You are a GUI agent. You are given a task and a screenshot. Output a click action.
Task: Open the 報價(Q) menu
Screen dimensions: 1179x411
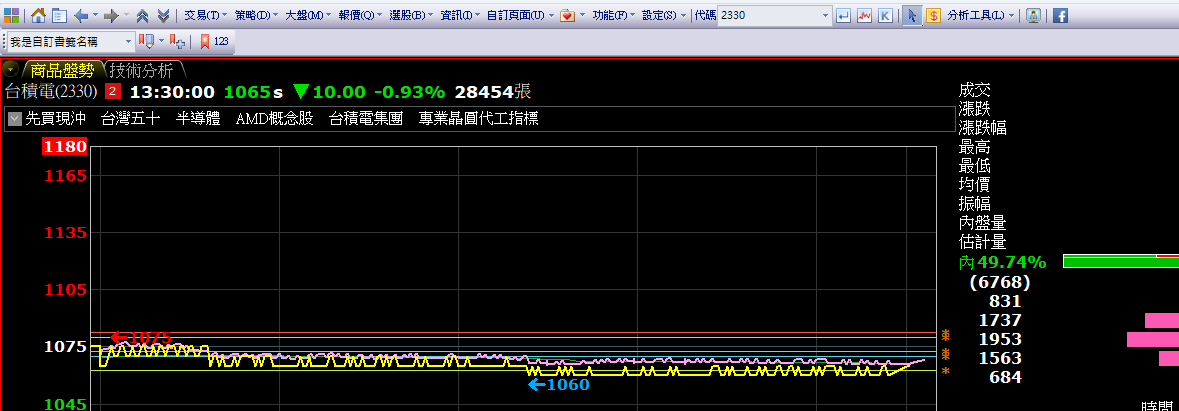pyautogui.click(x=361, y=15)
